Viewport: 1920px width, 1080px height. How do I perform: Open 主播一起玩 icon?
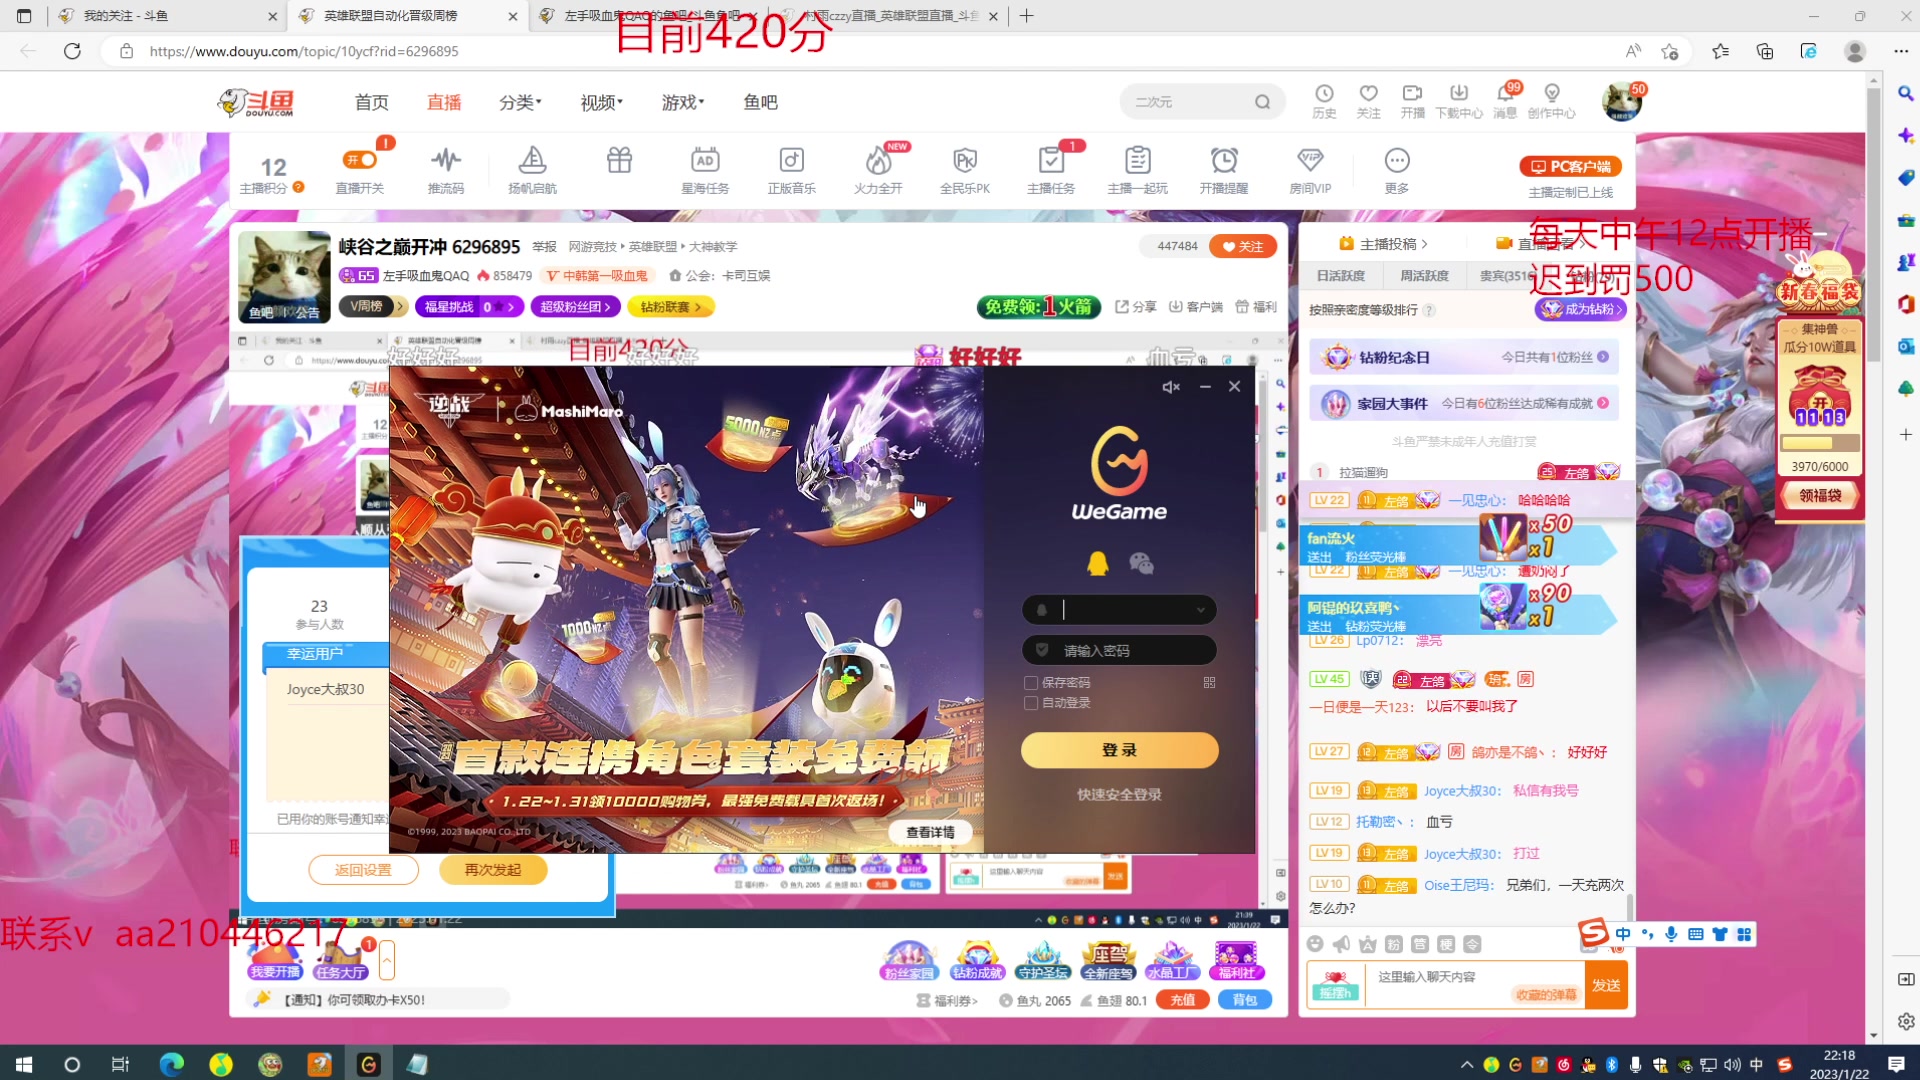click(x=1138, y=160)
